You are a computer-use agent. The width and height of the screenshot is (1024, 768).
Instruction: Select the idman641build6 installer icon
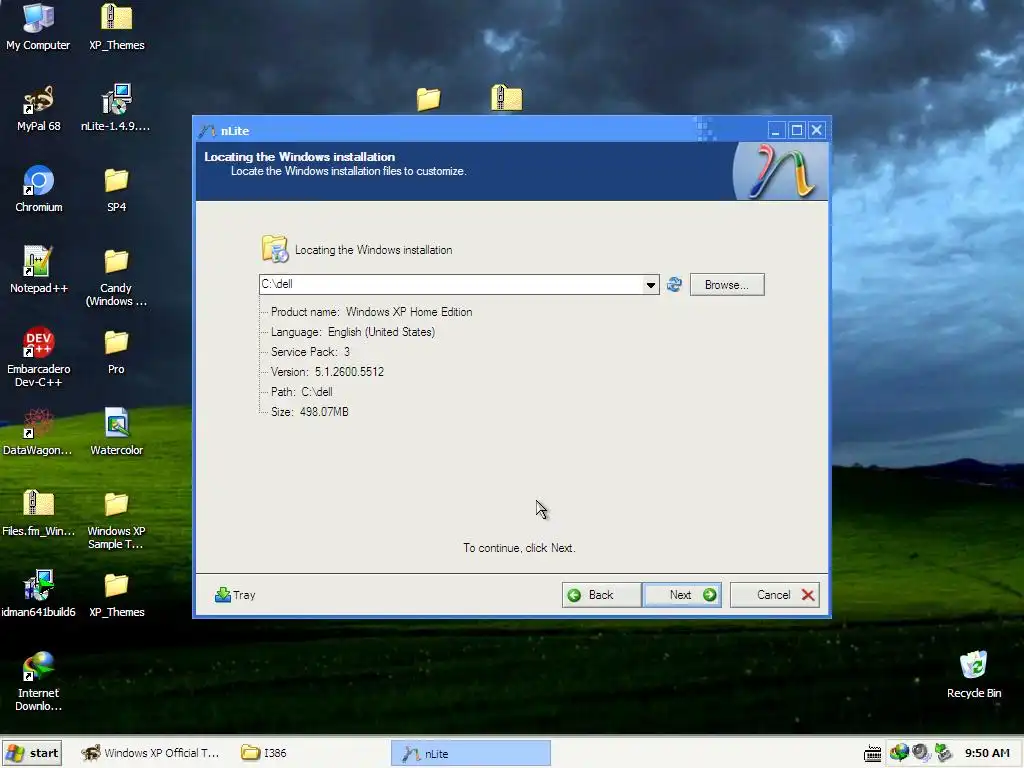tap(38, 594)
